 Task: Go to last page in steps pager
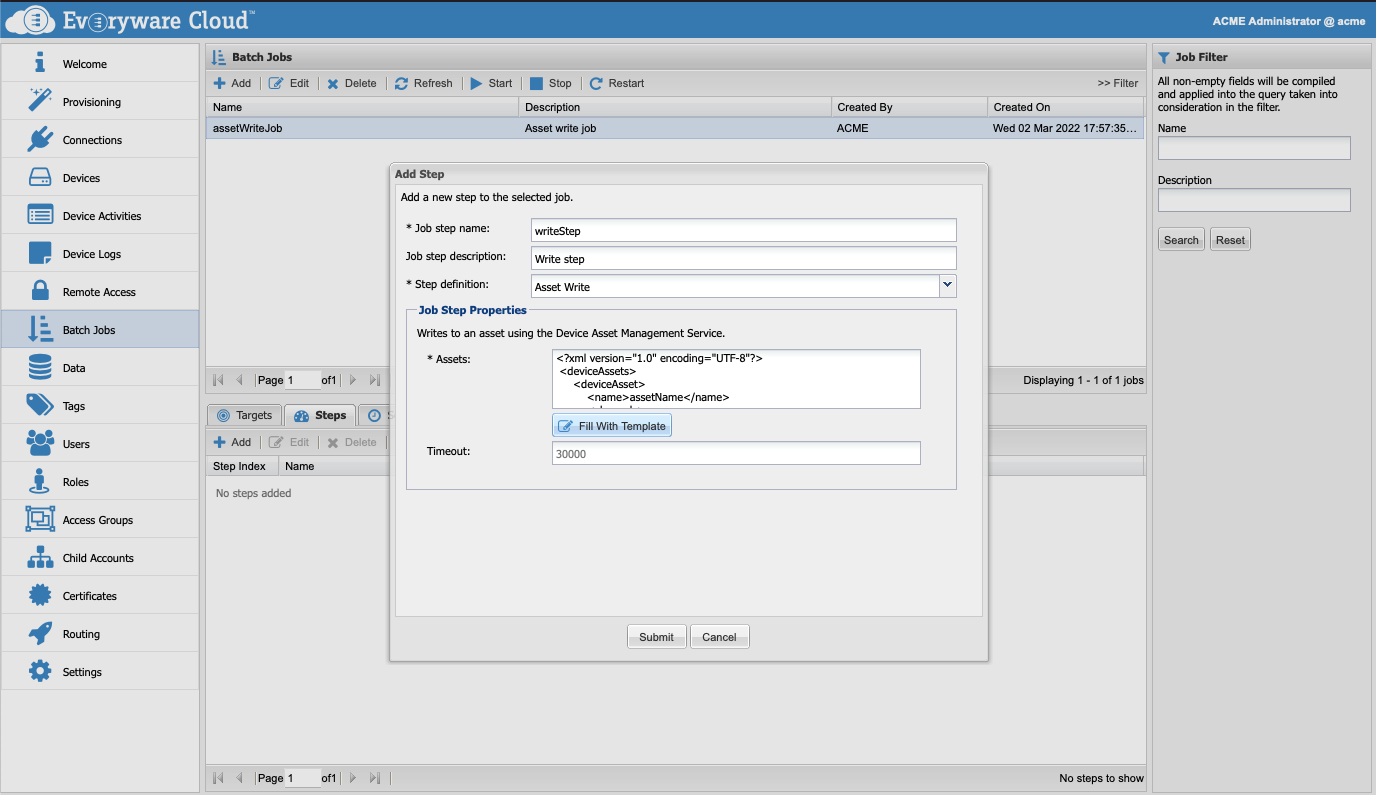375,778
